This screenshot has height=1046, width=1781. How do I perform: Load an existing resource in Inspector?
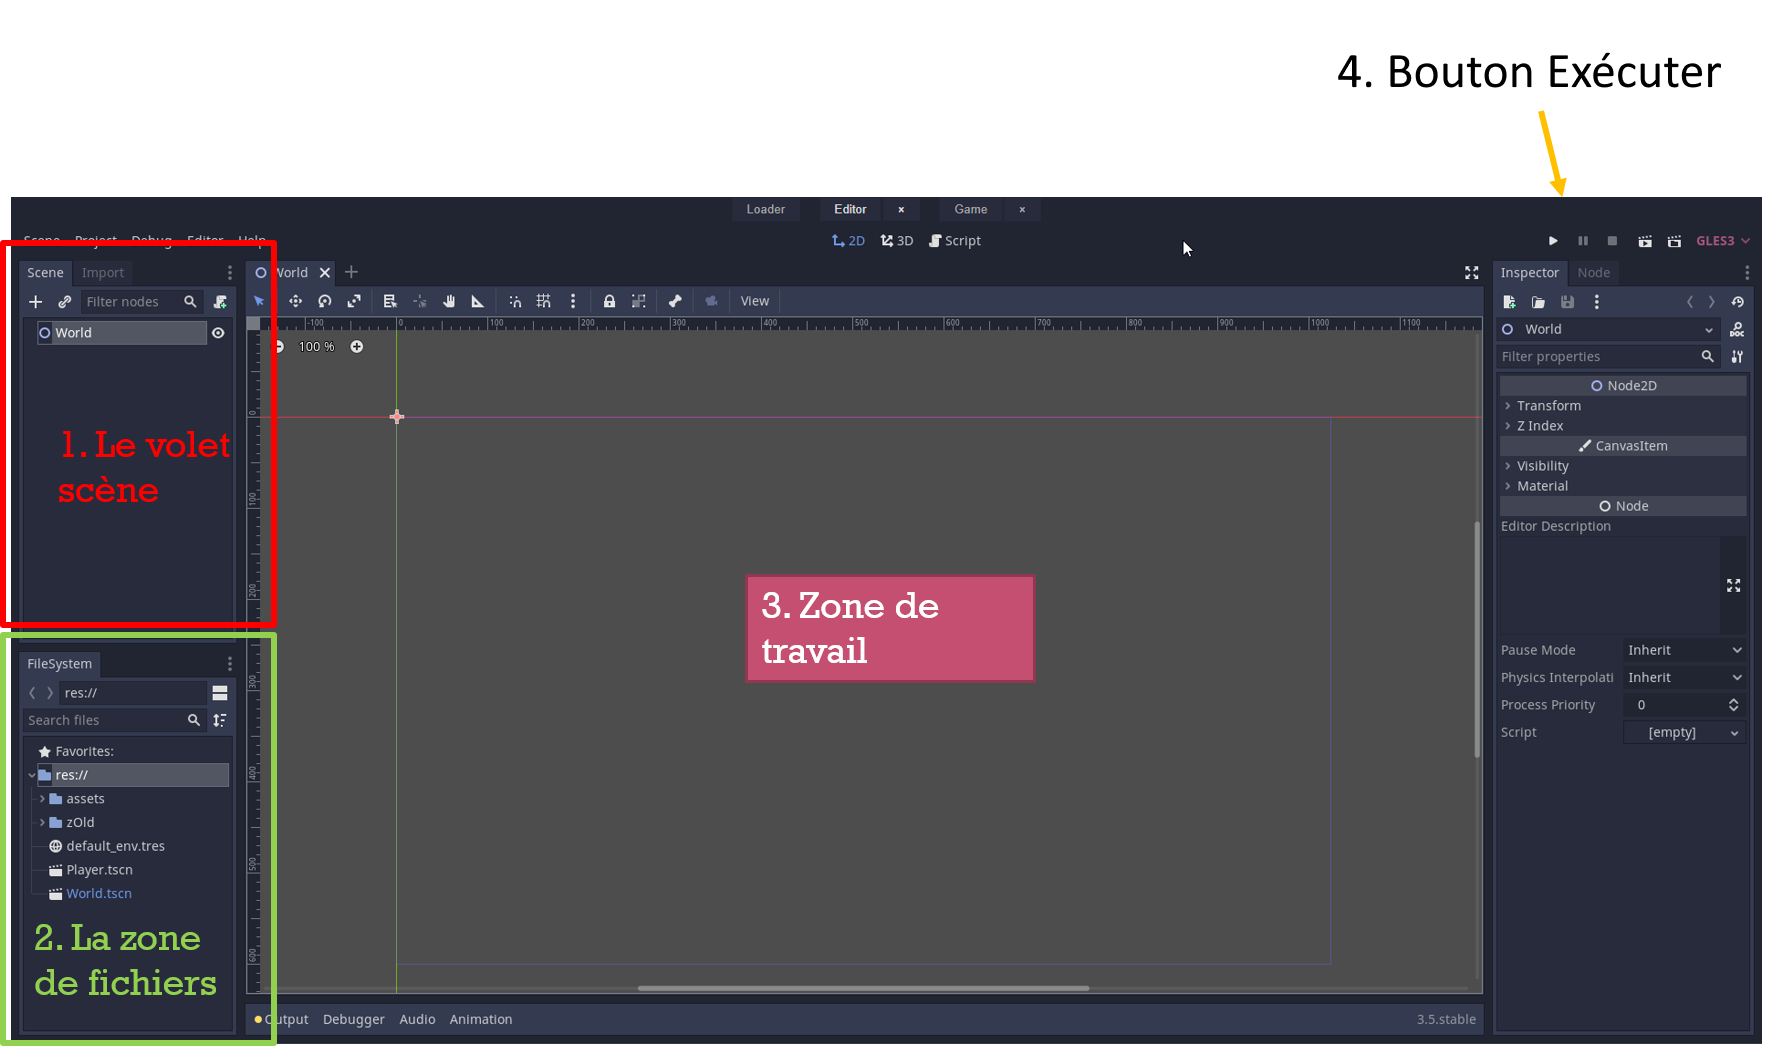pos(1538,302)
